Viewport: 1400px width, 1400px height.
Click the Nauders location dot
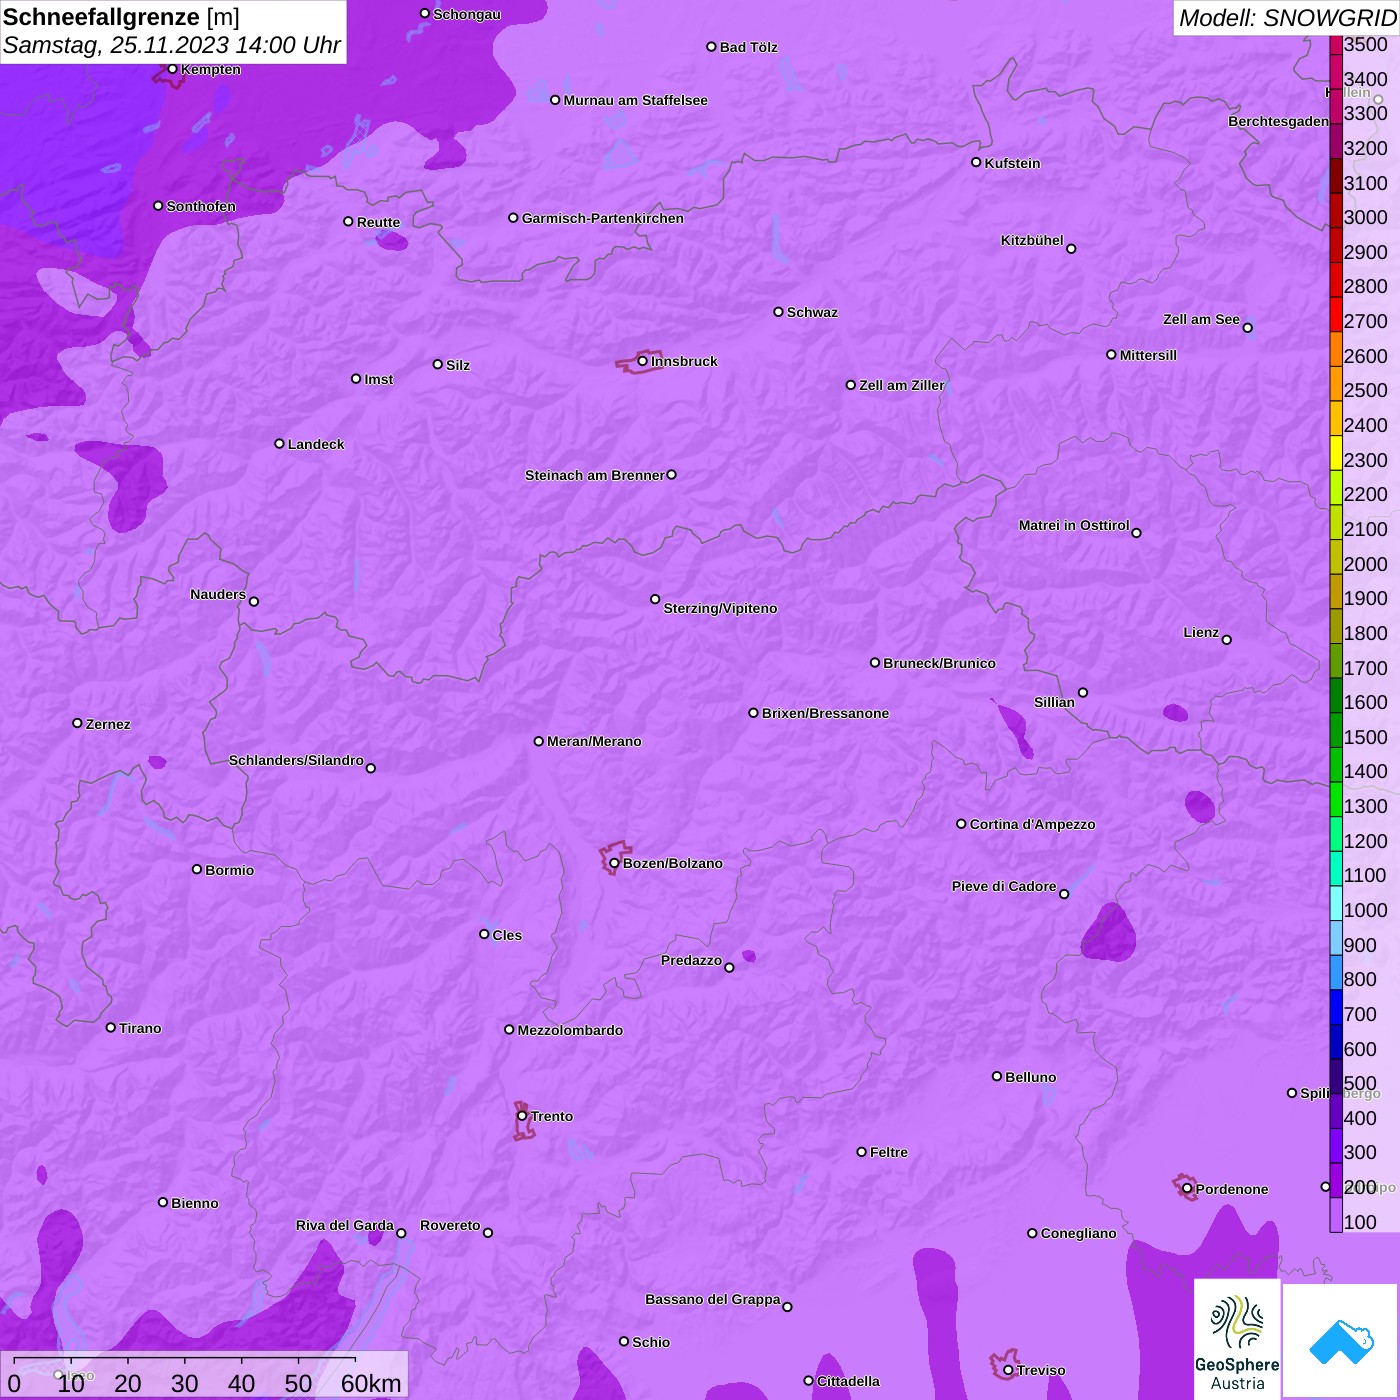254,601
